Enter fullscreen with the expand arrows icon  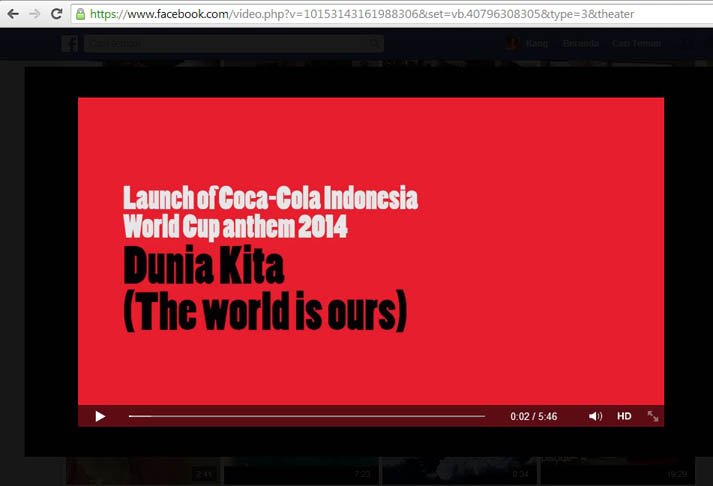653,416
